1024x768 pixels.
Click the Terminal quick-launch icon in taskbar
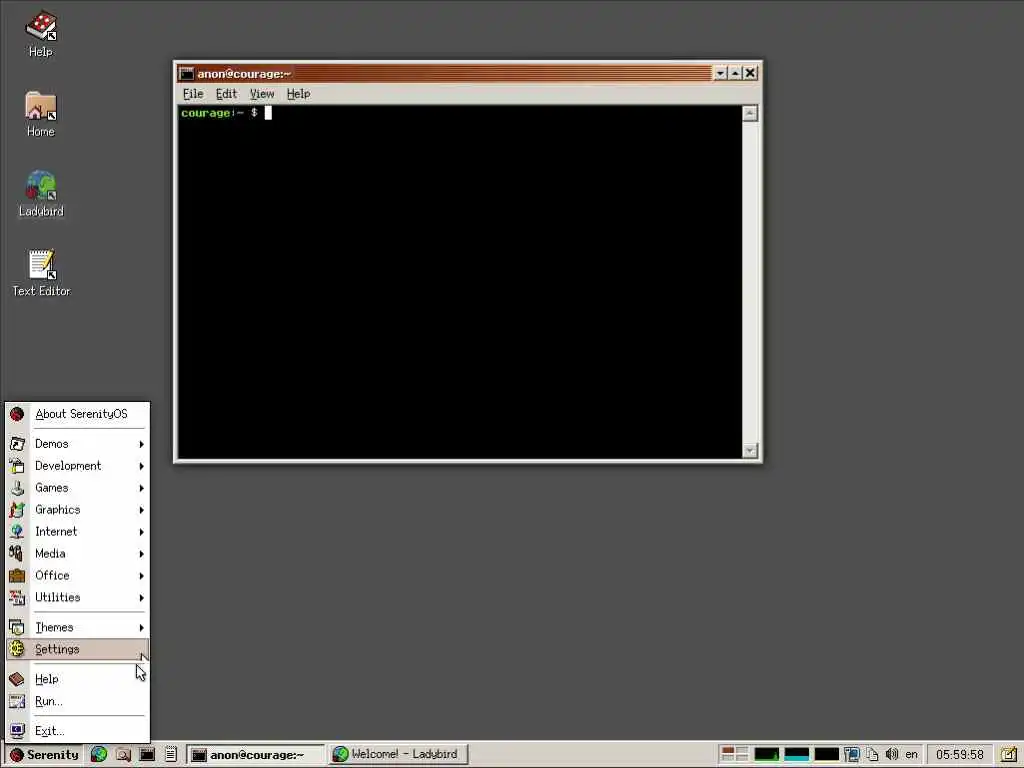(148, 754)
